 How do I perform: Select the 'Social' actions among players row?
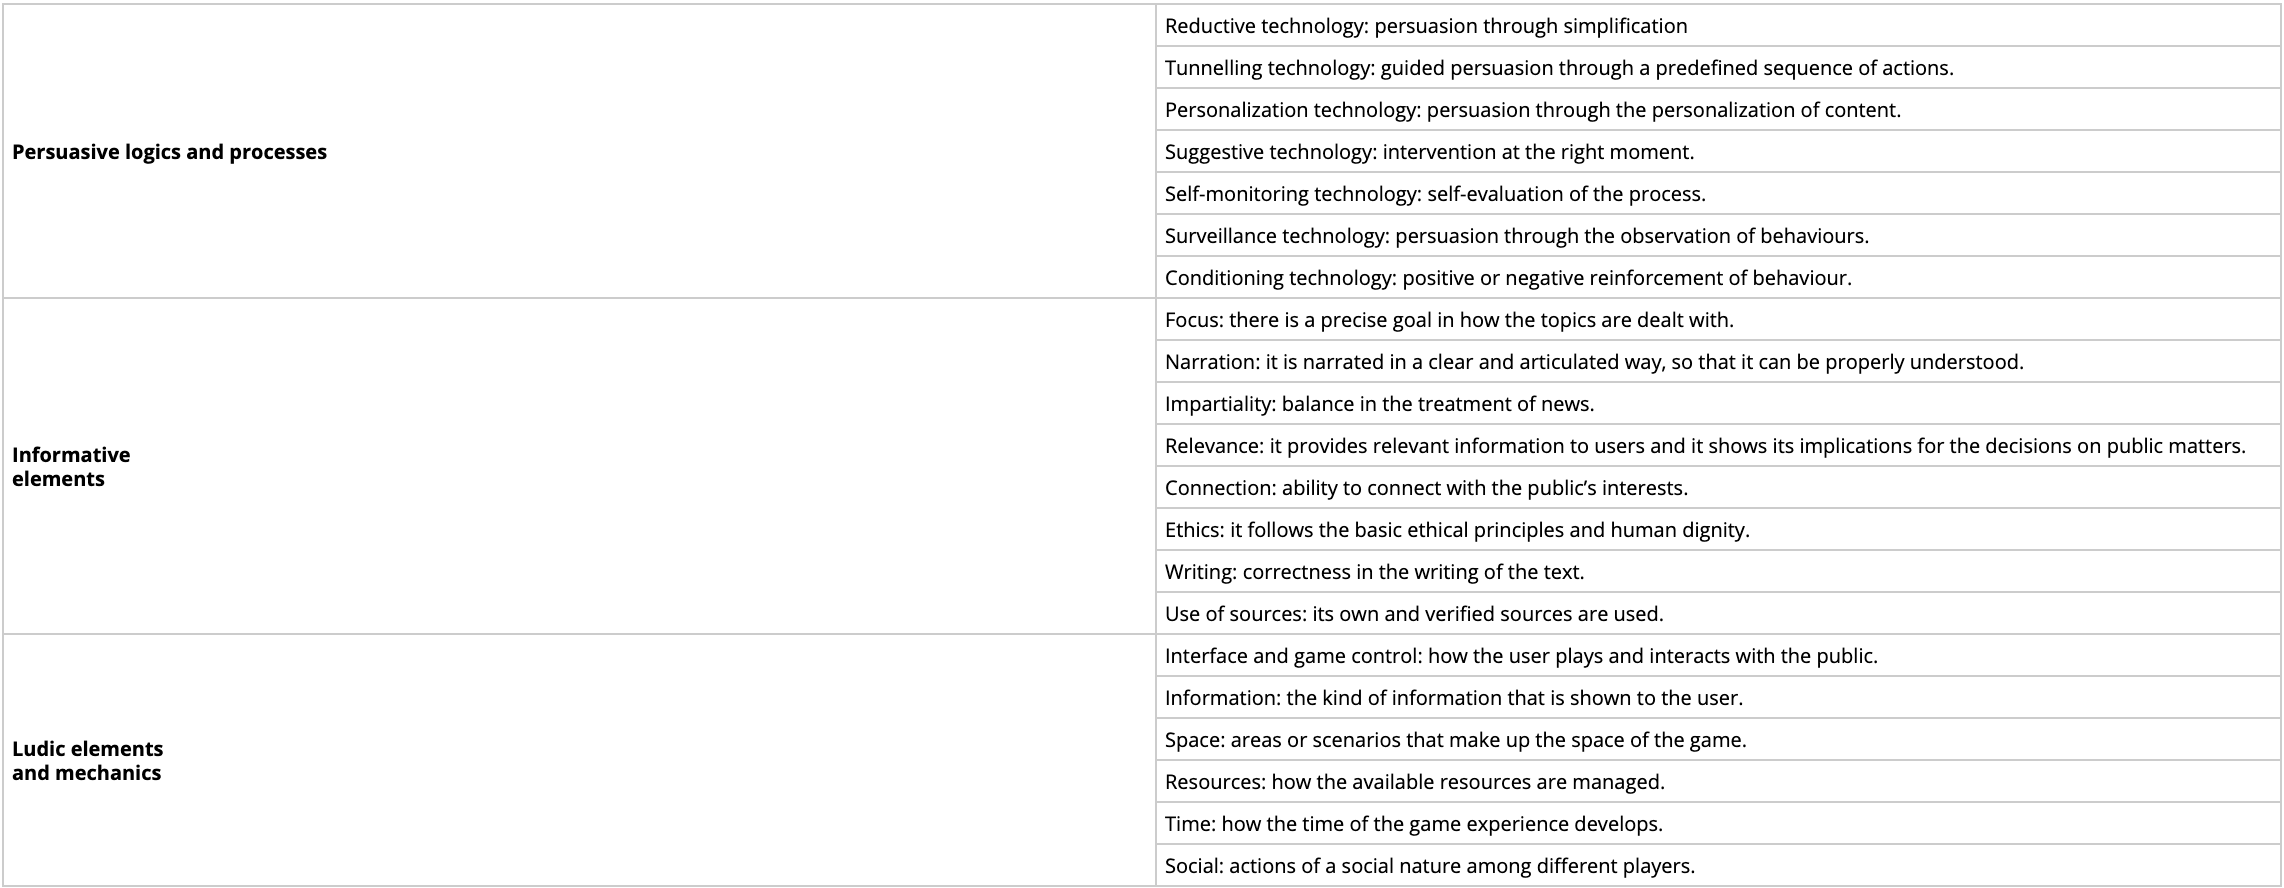click(1429, 866)
